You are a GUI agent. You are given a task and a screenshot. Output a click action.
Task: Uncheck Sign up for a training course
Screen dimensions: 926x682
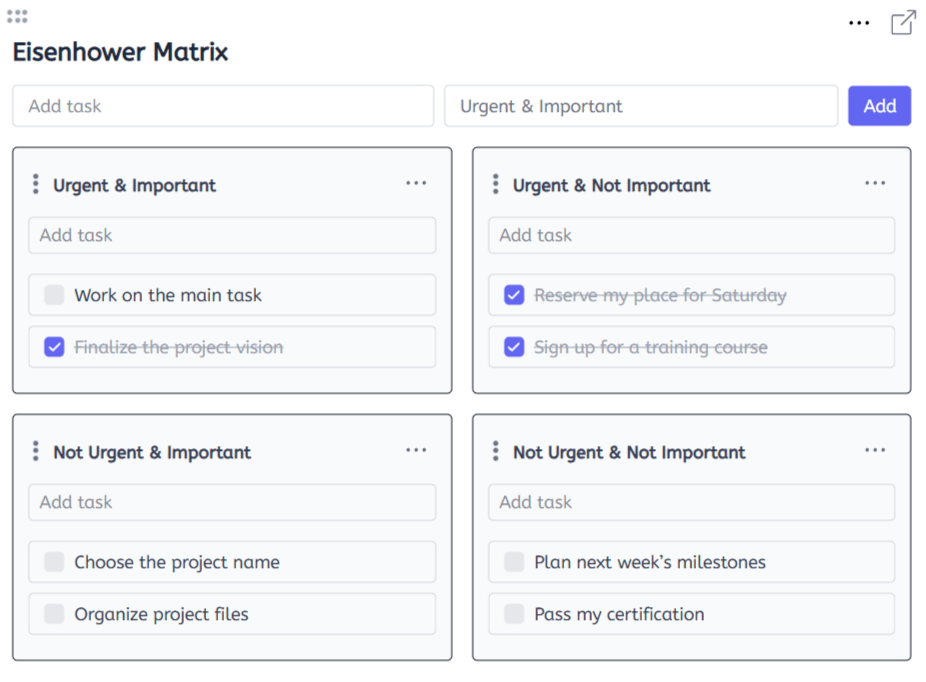point(514,347)
